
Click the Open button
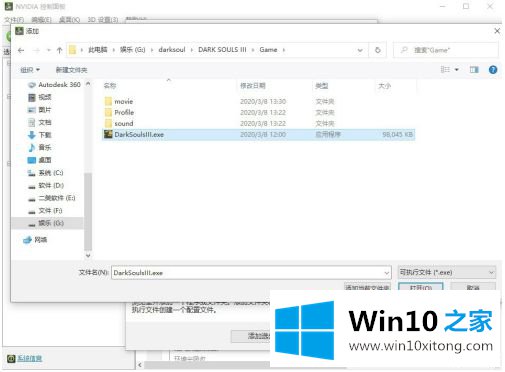pos(421,287)
